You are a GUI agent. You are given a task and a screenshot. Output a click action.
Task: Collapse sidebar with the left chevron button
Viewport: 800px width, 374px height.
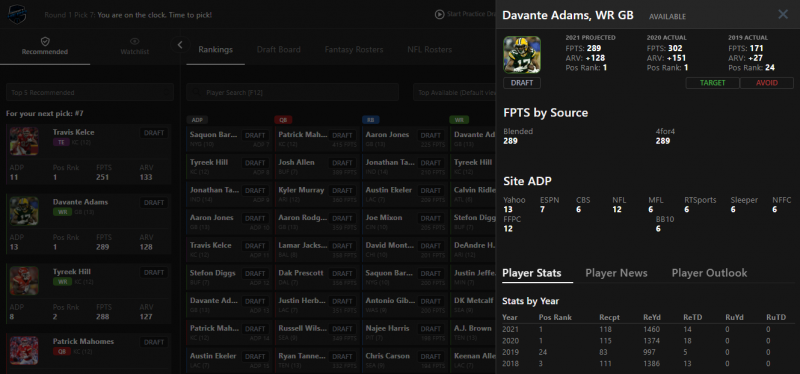[x=180, y=45]
